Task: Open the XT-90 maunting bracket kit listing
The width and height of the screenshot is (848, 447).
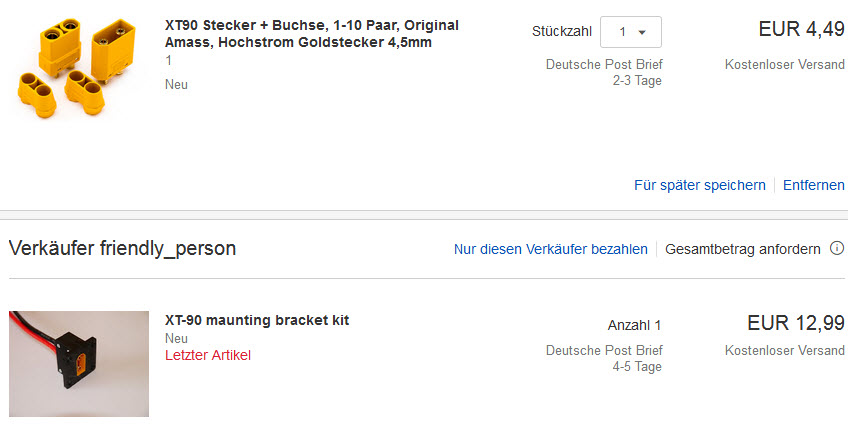Action: (x=257, y=320)
